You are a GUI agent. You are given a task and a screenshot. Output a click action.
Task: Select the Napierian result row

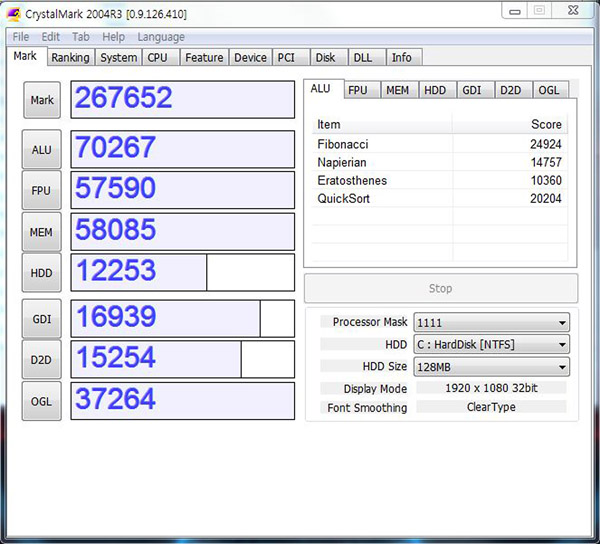pos(440,162)
